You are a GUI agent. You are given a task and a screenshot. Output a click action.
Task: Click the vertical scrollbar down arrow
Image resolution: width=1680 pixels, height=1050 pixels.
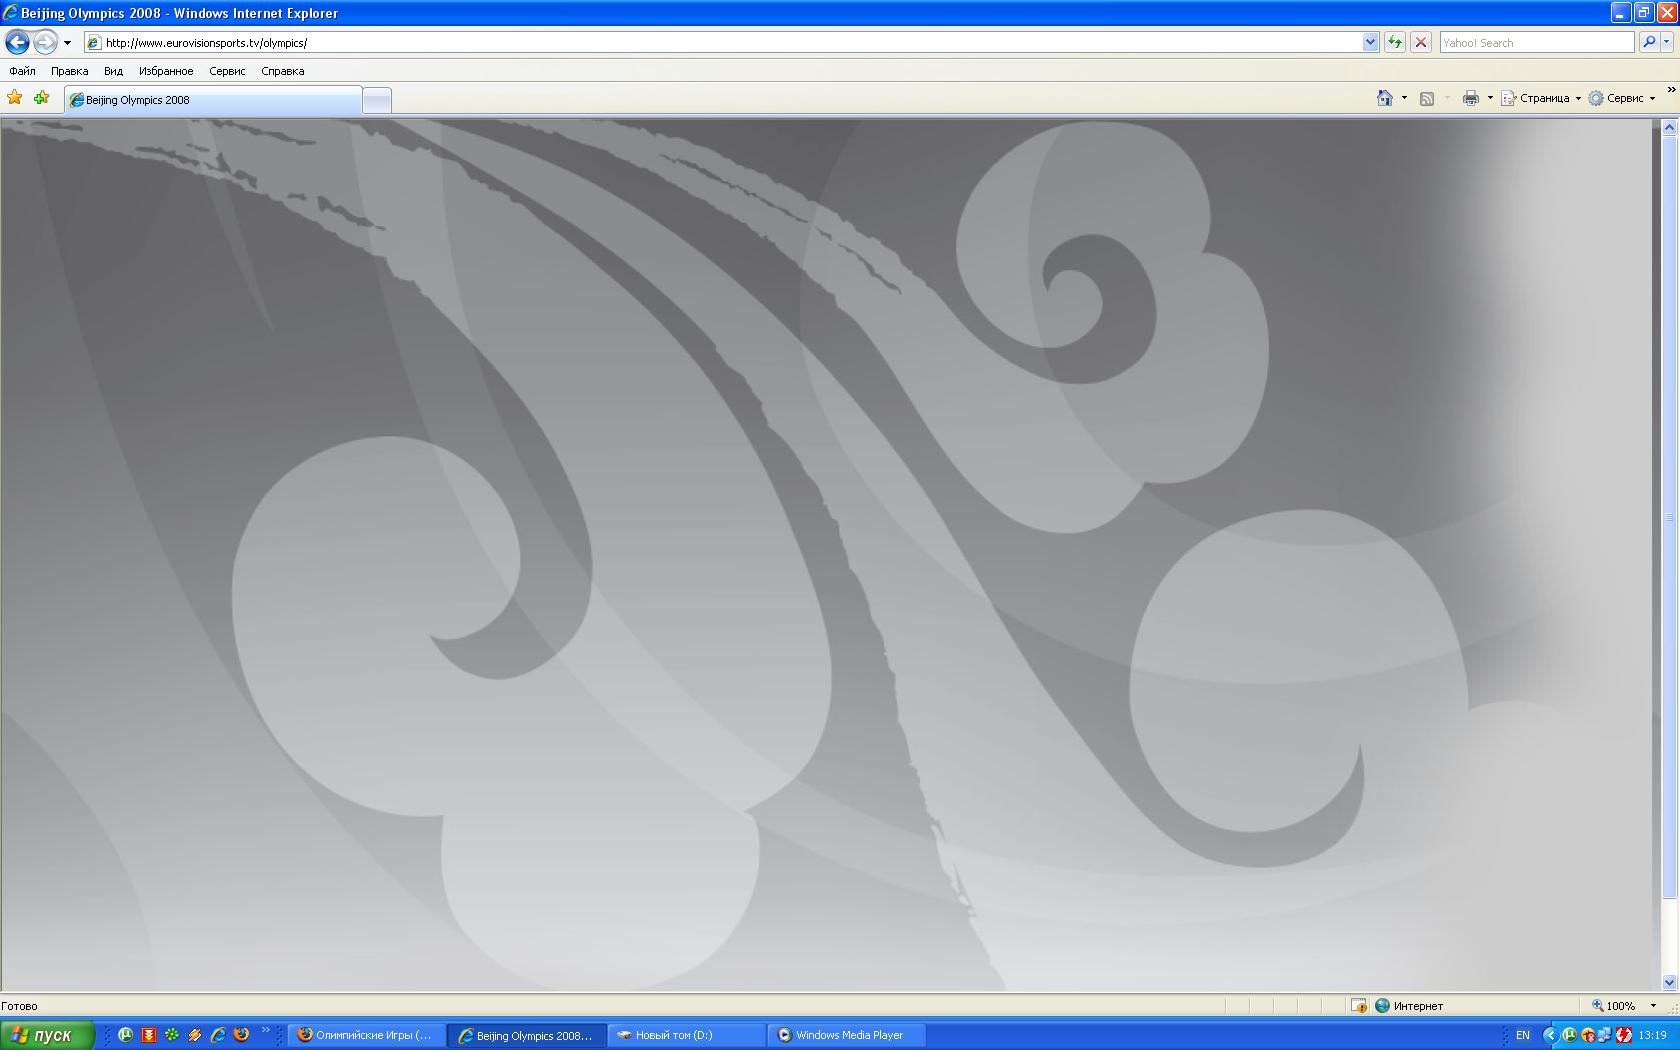pyautogui.click(x=1668, y=983)
